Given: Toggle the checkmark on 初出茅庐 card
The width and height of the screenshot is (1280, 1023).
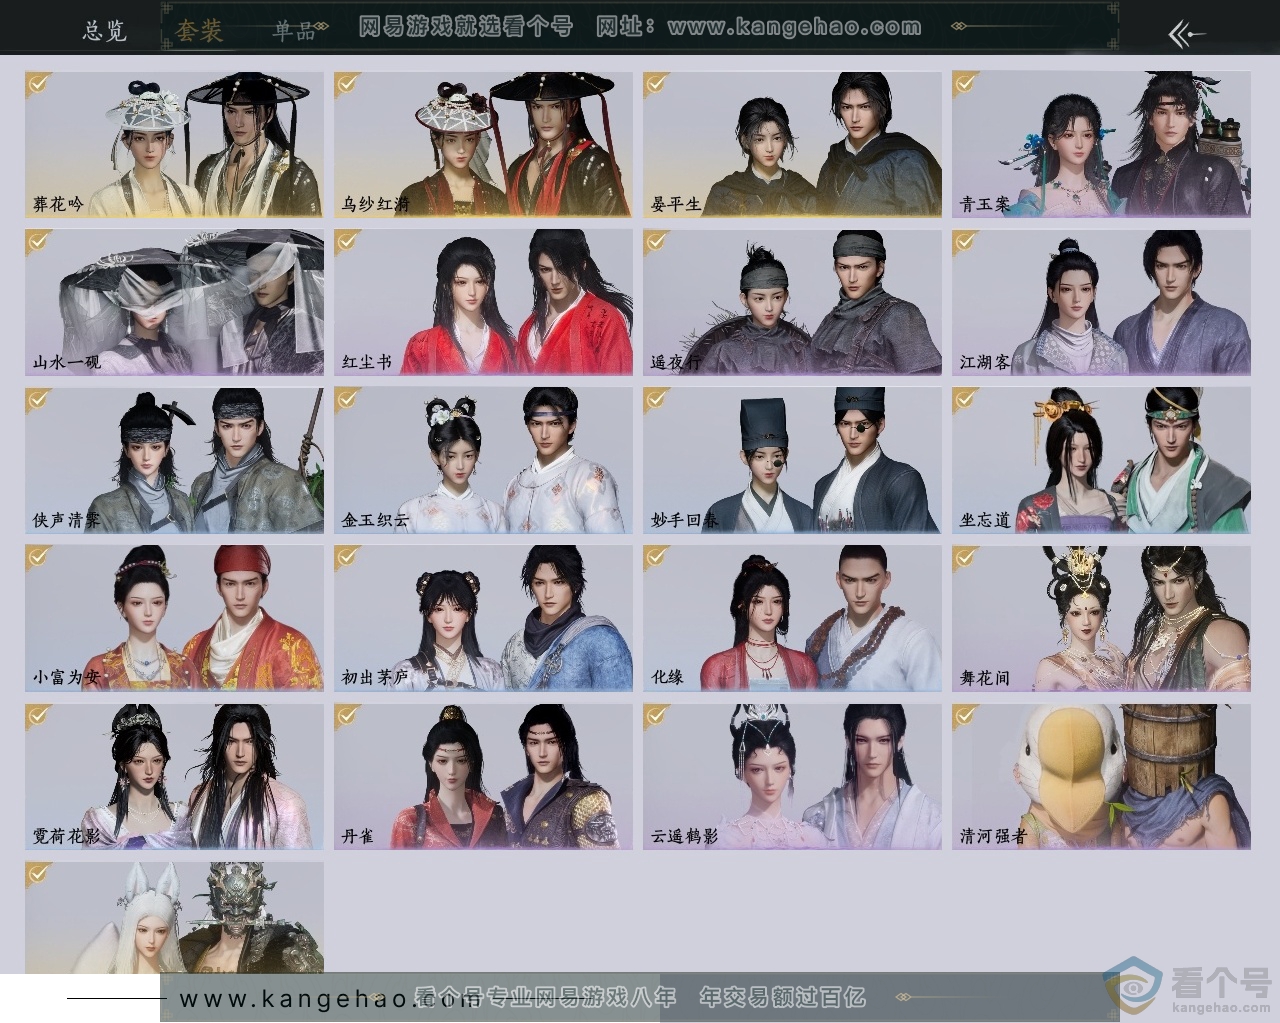Looking at the screenshot, I should click(x=348, y=557).
